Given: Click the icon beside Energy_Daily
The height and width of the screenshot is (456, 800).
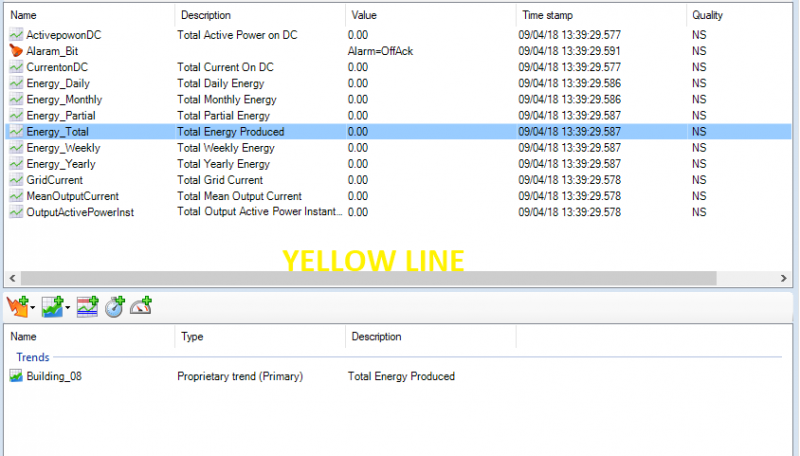Looking at the screenshot, I should pyautogui.click(x=16, y=83).
